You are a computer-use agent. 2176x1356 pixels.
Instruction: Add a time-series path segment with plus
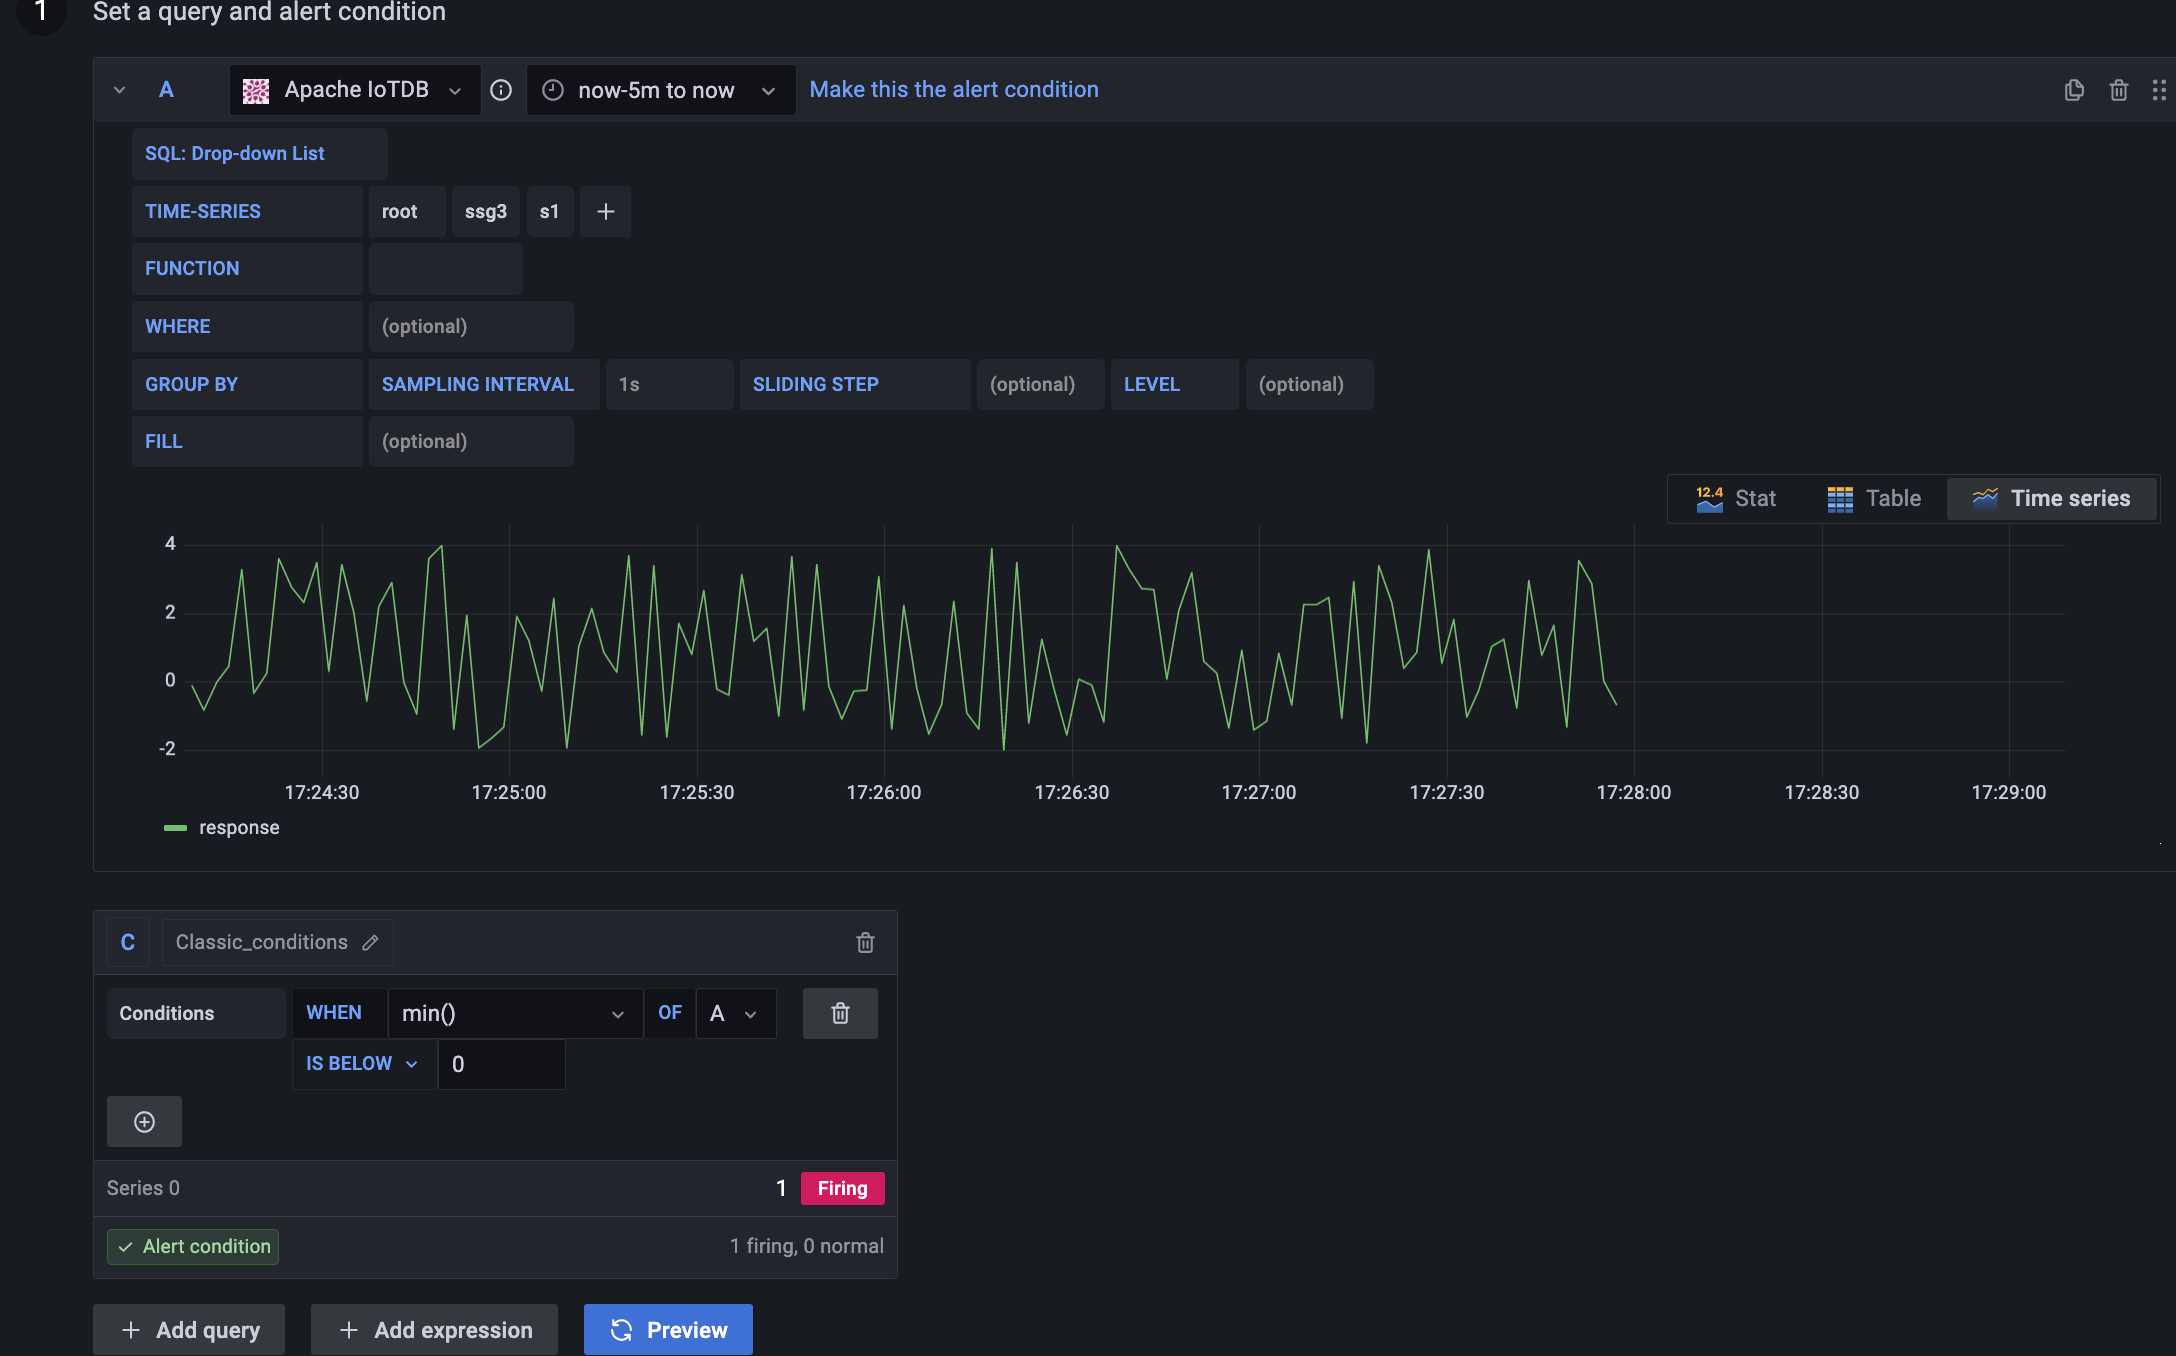[605, 211]
